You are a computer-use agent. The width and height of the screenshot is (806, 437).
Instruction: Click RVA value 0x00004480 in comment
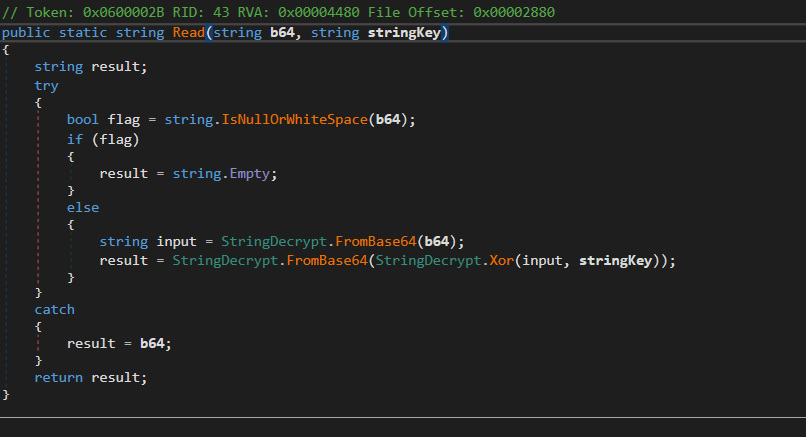tap(319, 12)
